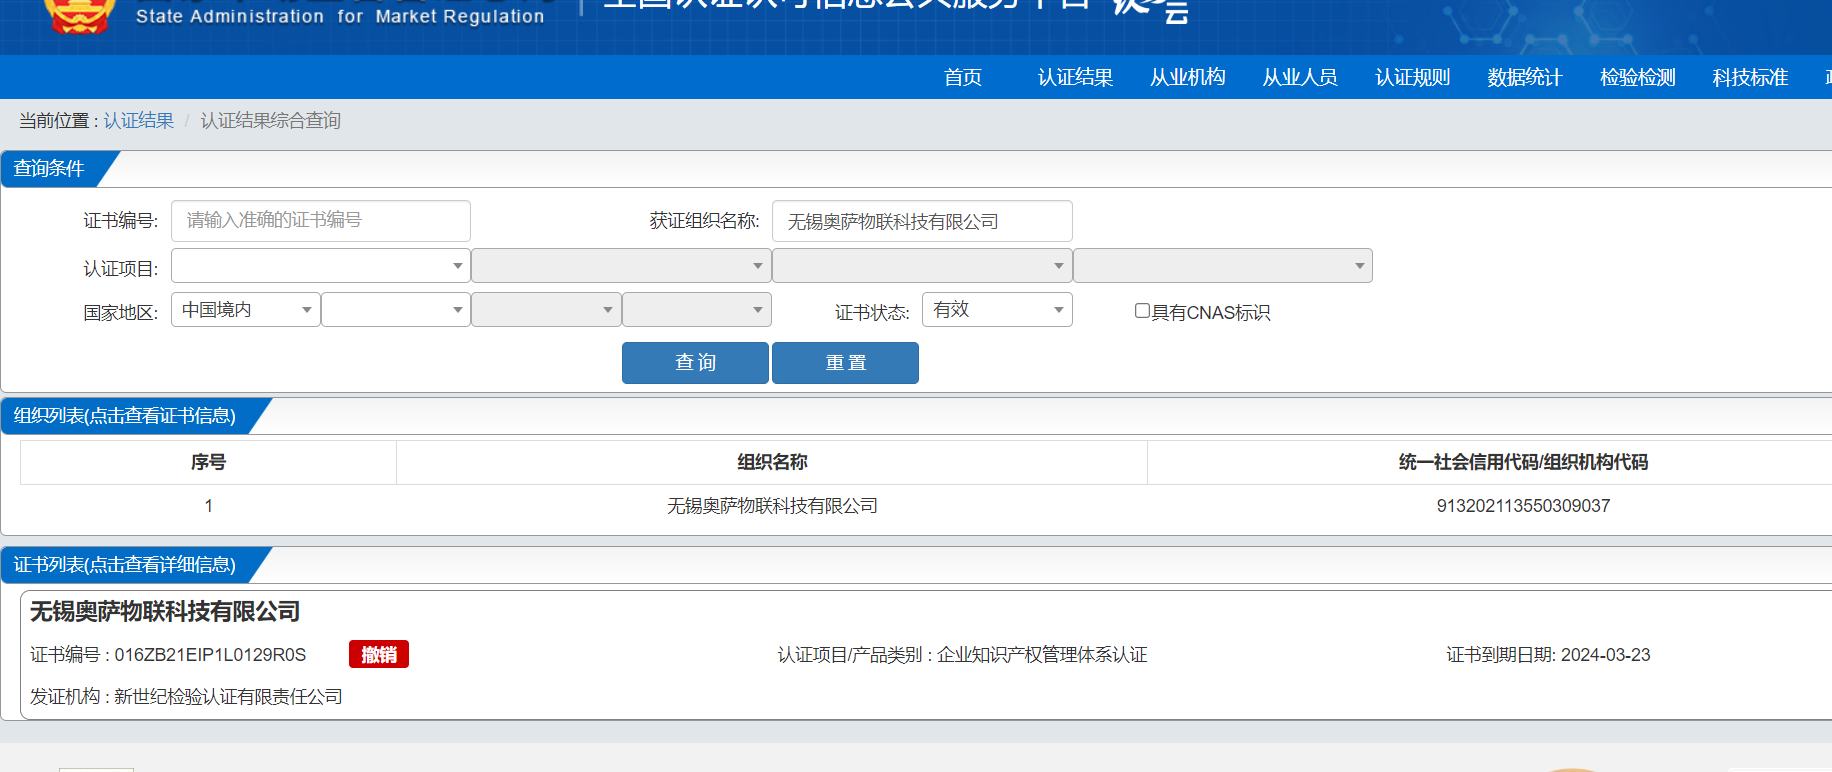Open the 认证结果 menu item
The image size is (1832, 772).
1075,77
